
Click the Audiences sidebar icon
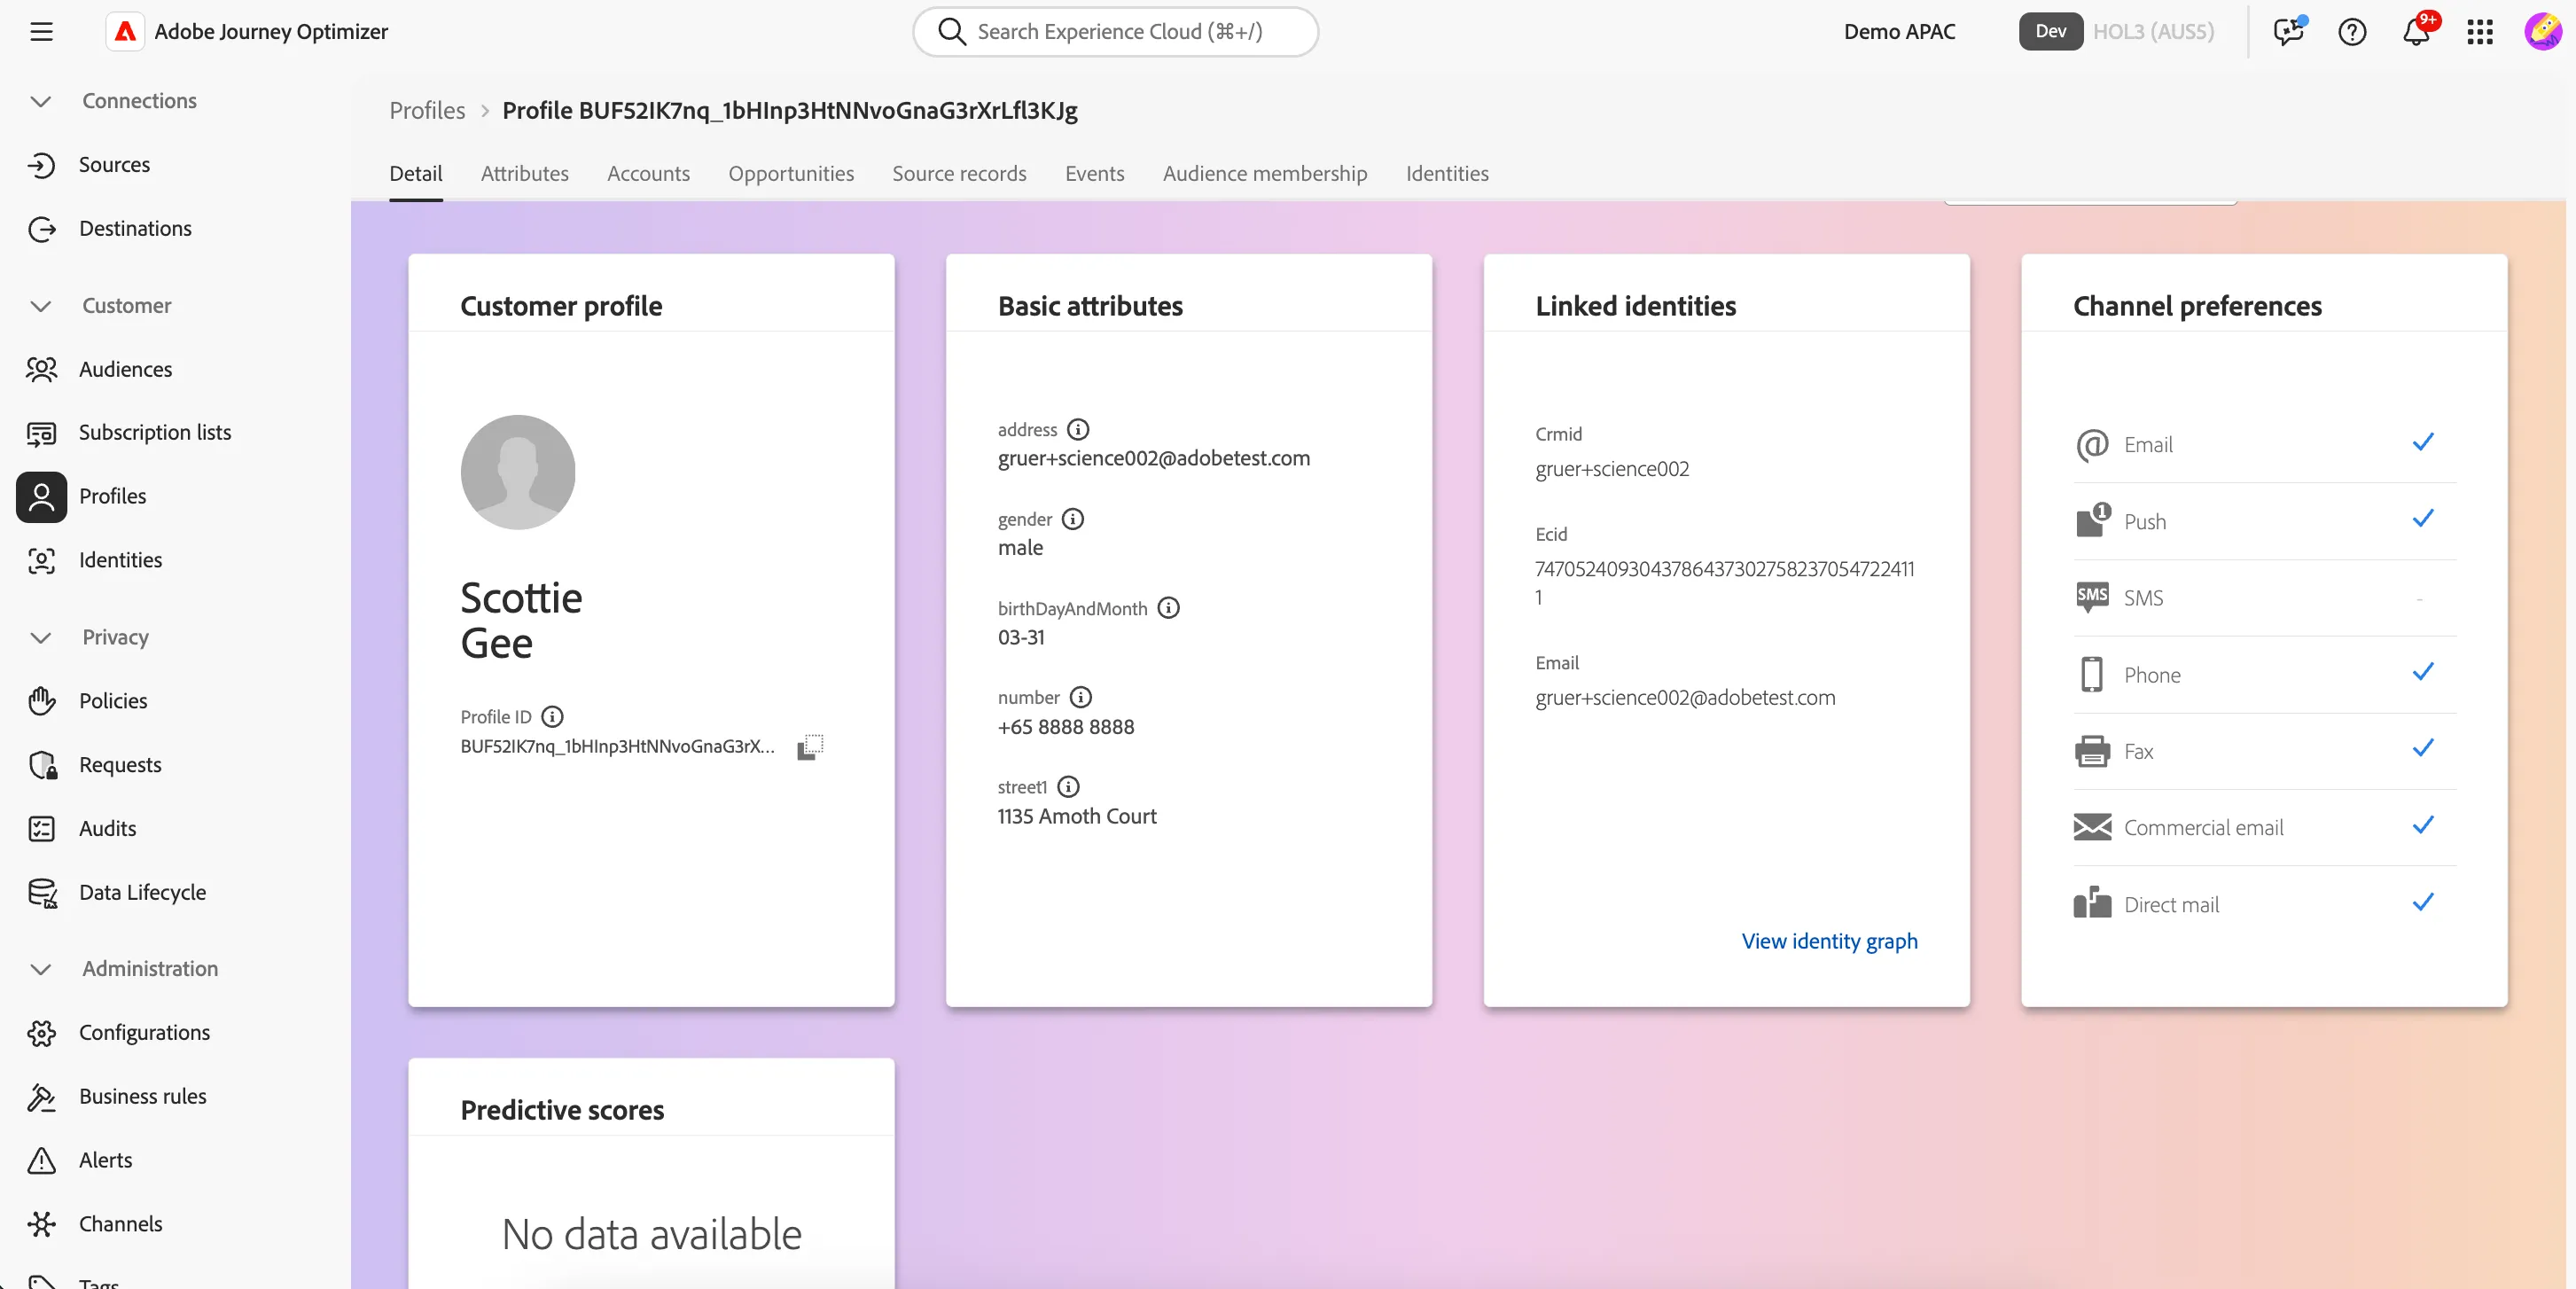(x=41, y=369)
